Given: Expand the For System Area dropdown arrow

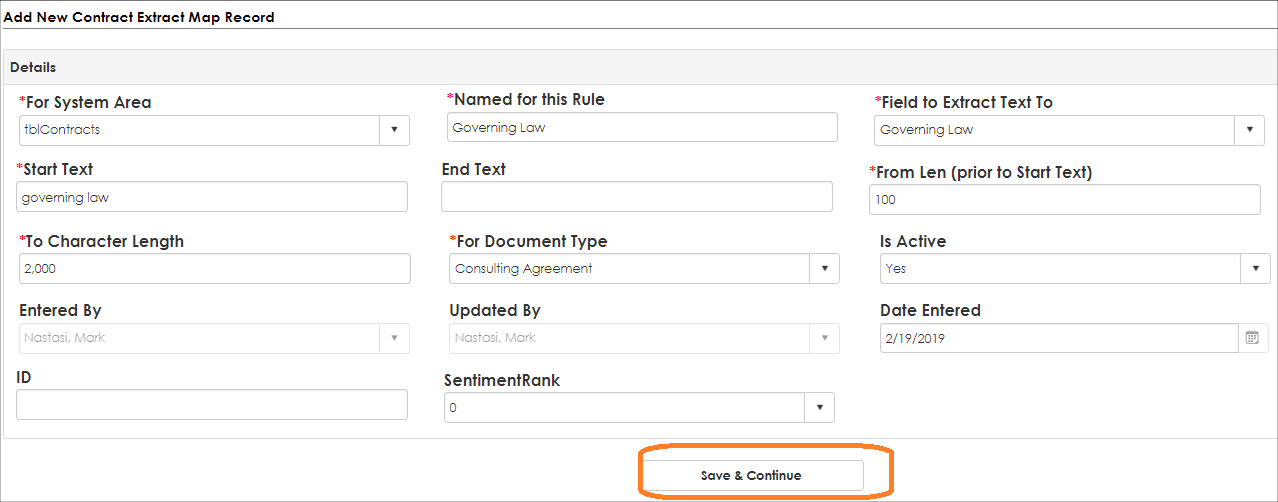Looking at the screenshot, I should point(394,130).
